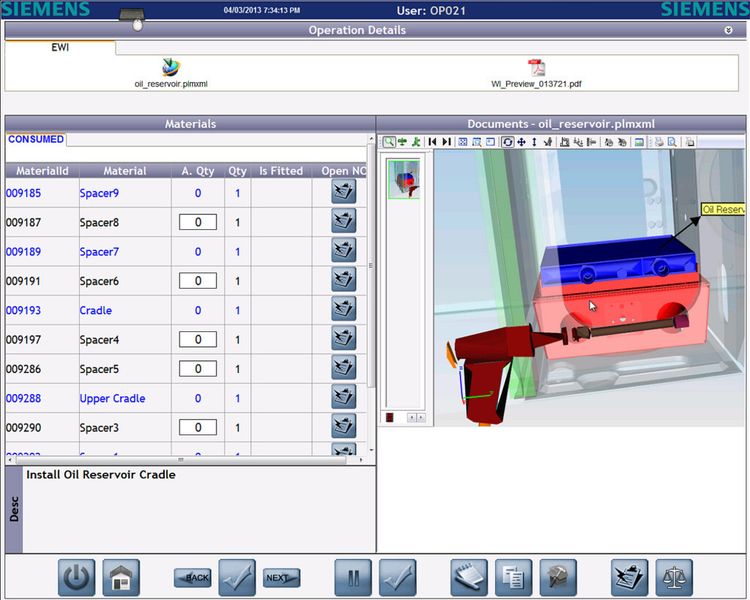Viewport: 750px width, 600px height.
Task: Click the Upper Cradle material link
Action: [112, 399]
